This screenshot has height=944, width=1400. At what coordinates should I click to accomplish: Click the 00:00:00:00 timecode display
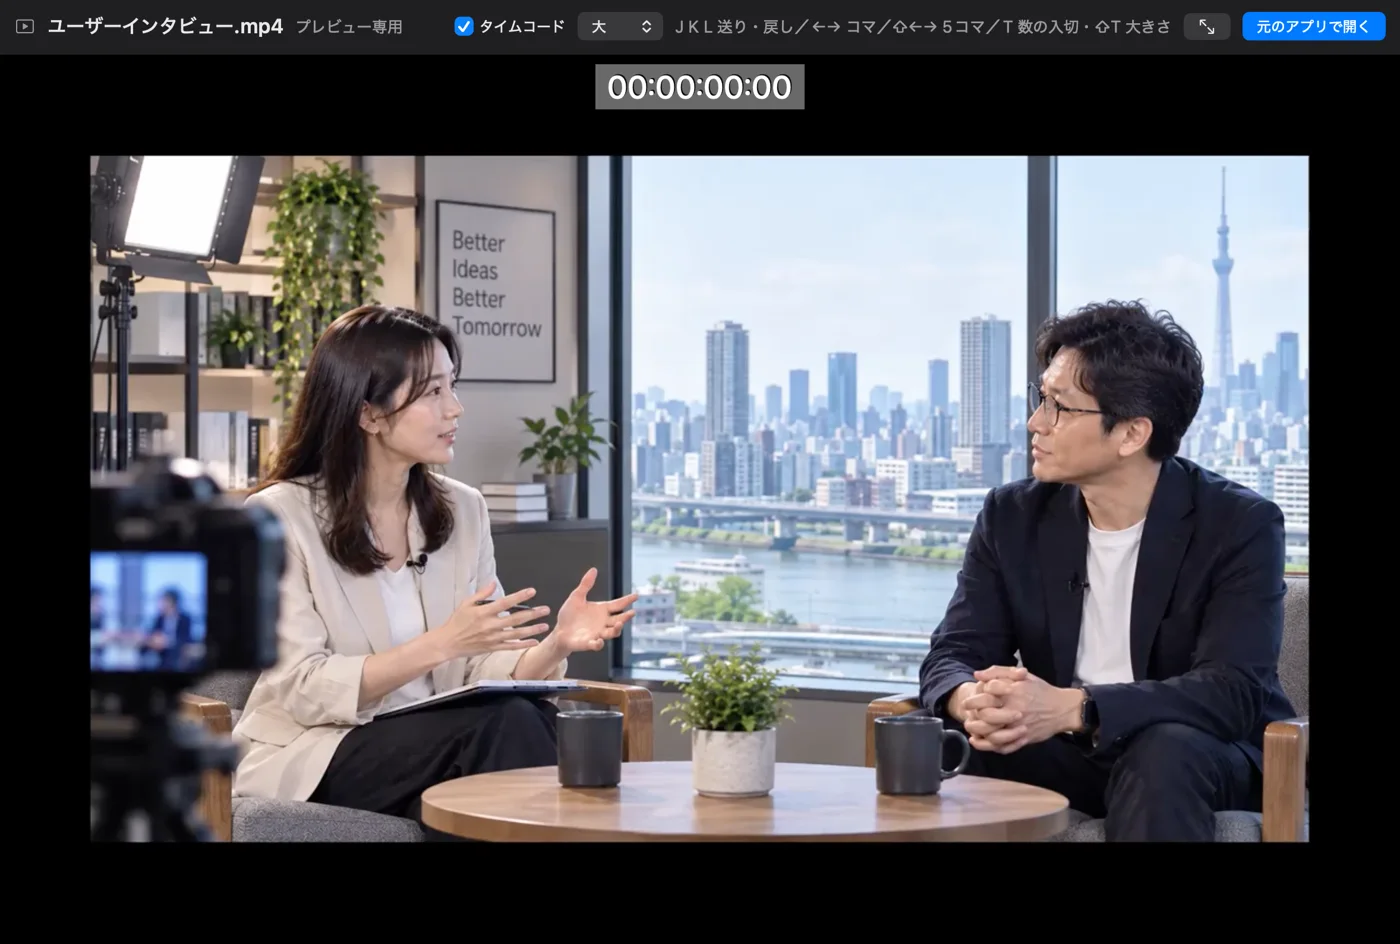coord(700,87)
